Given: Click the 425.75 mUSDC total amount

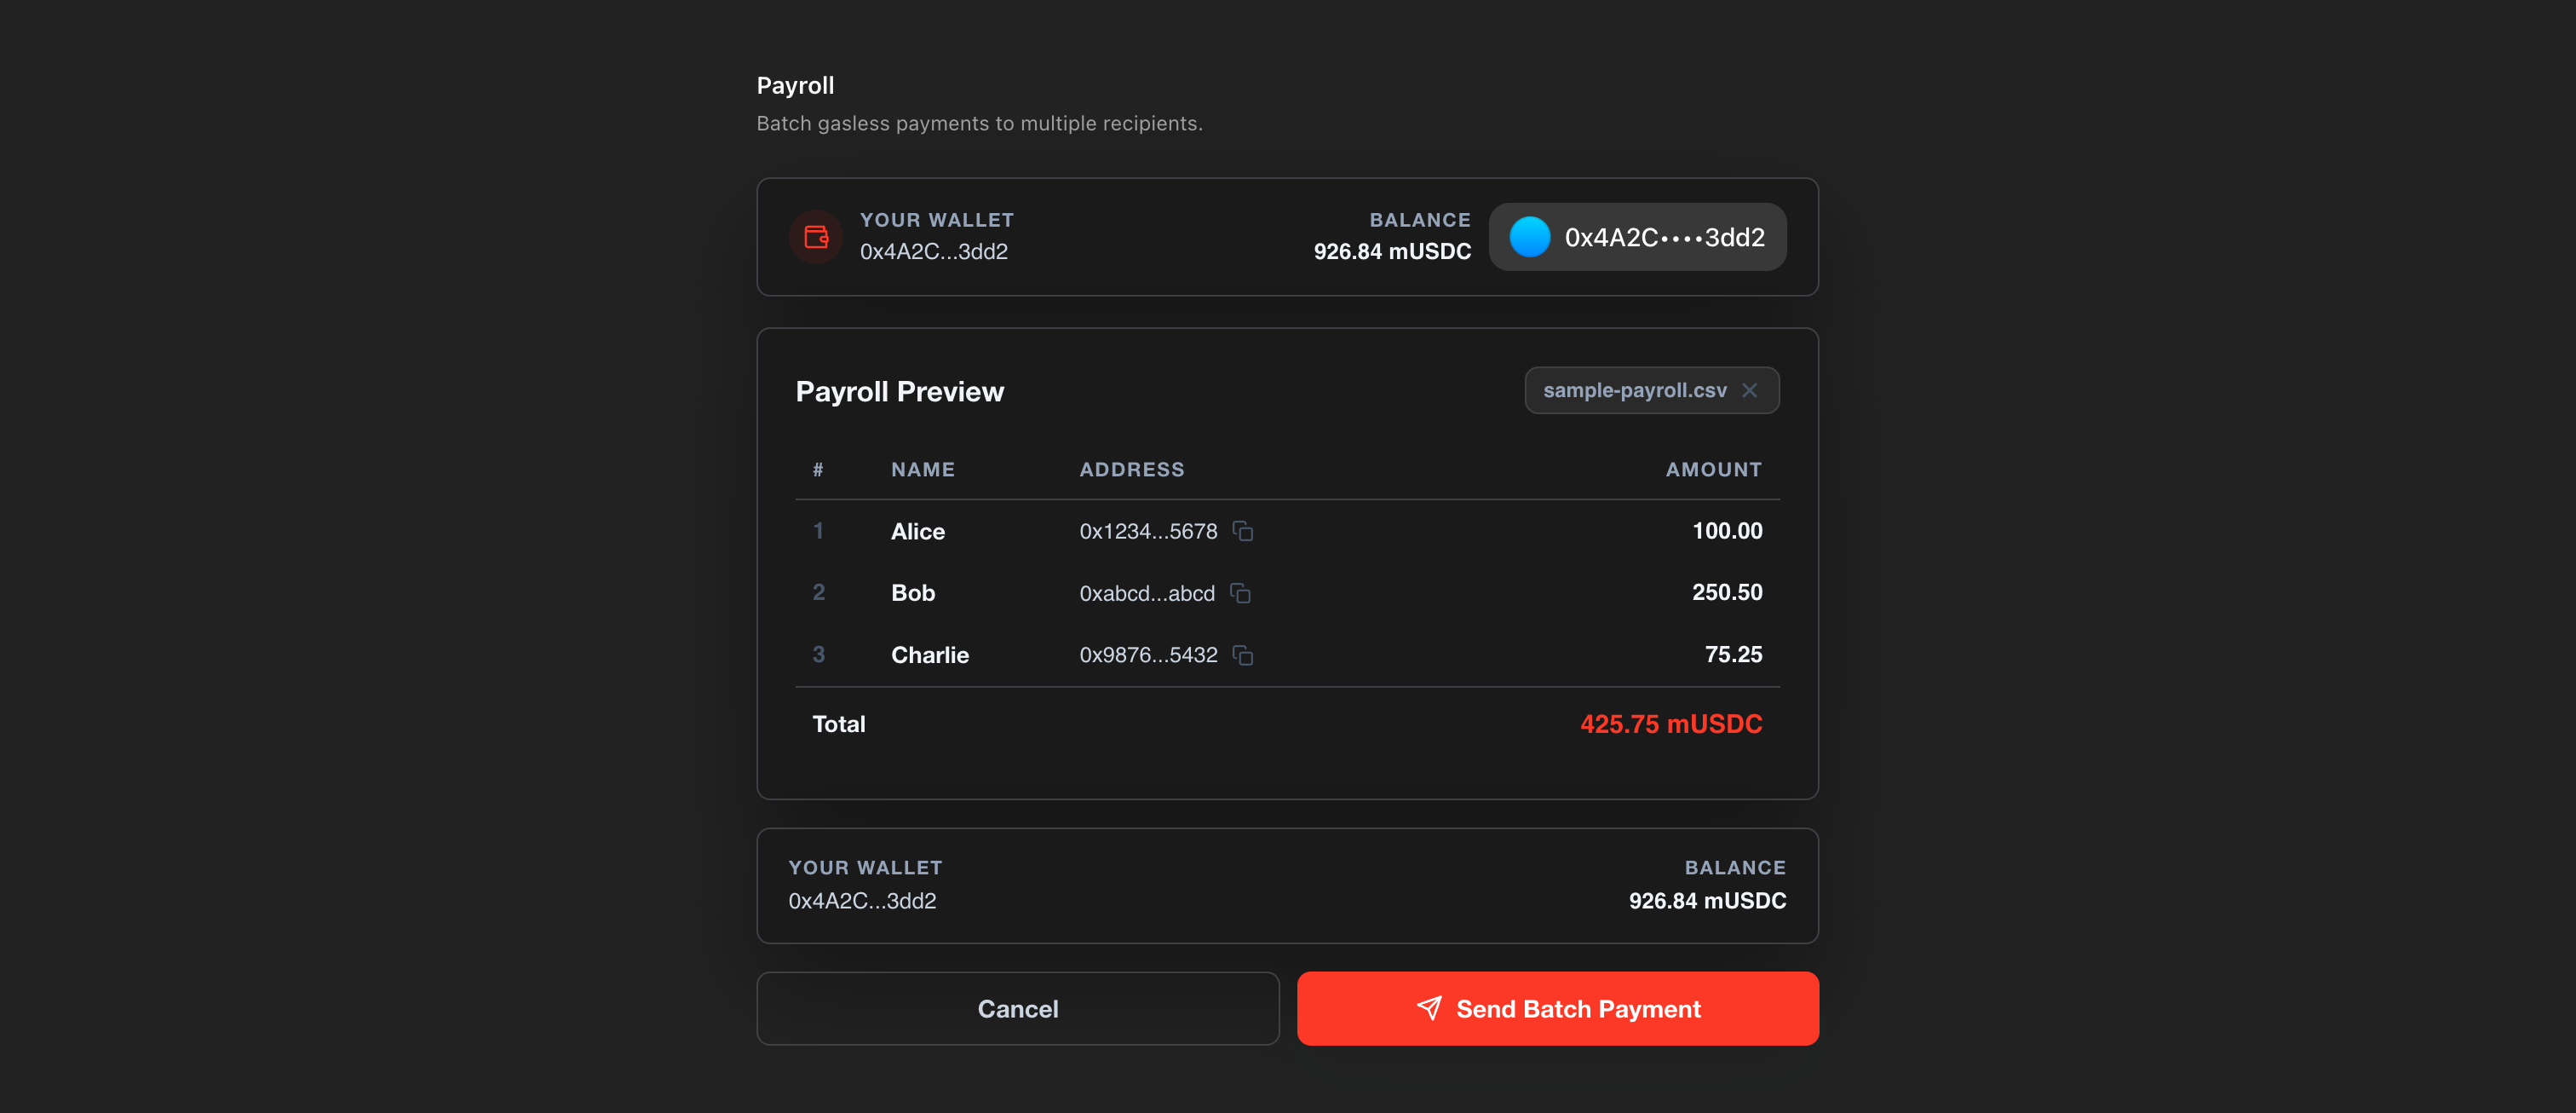Looking at the screenshot, I should (1670, 724).
